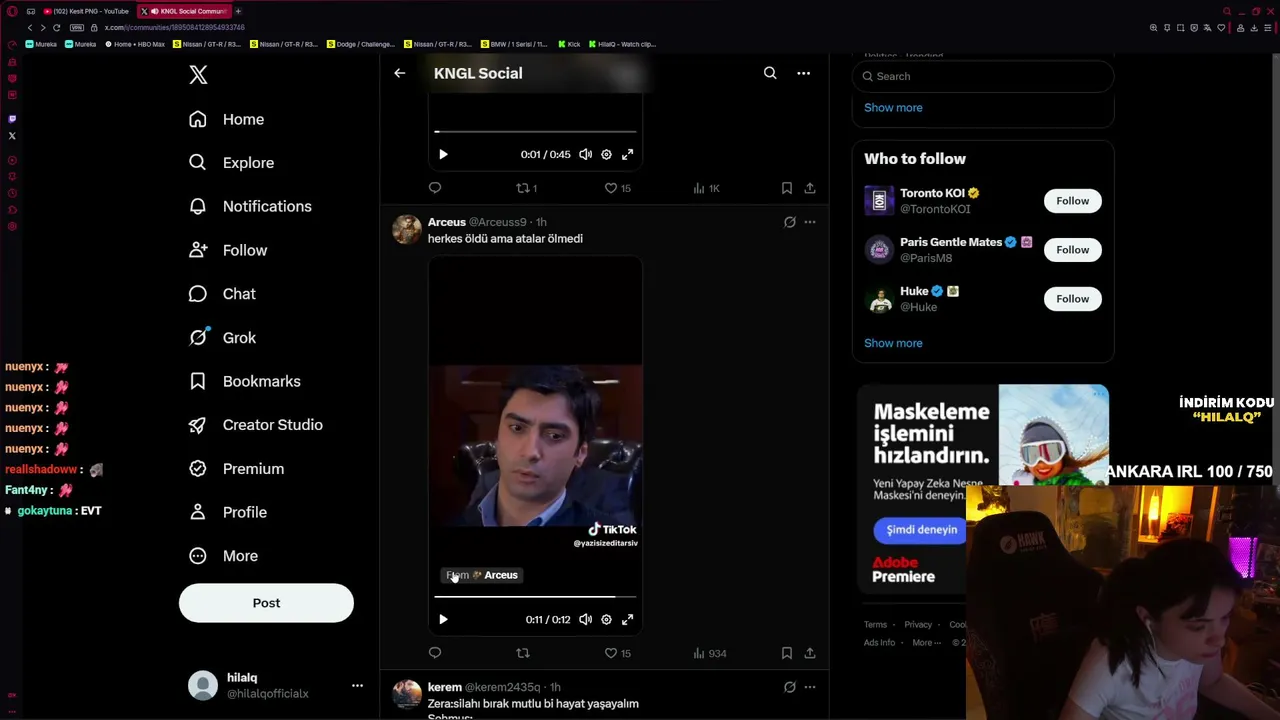Expand the More item in the sidebar
This screenshot has height=720, width=1280.
pos(223,556)
